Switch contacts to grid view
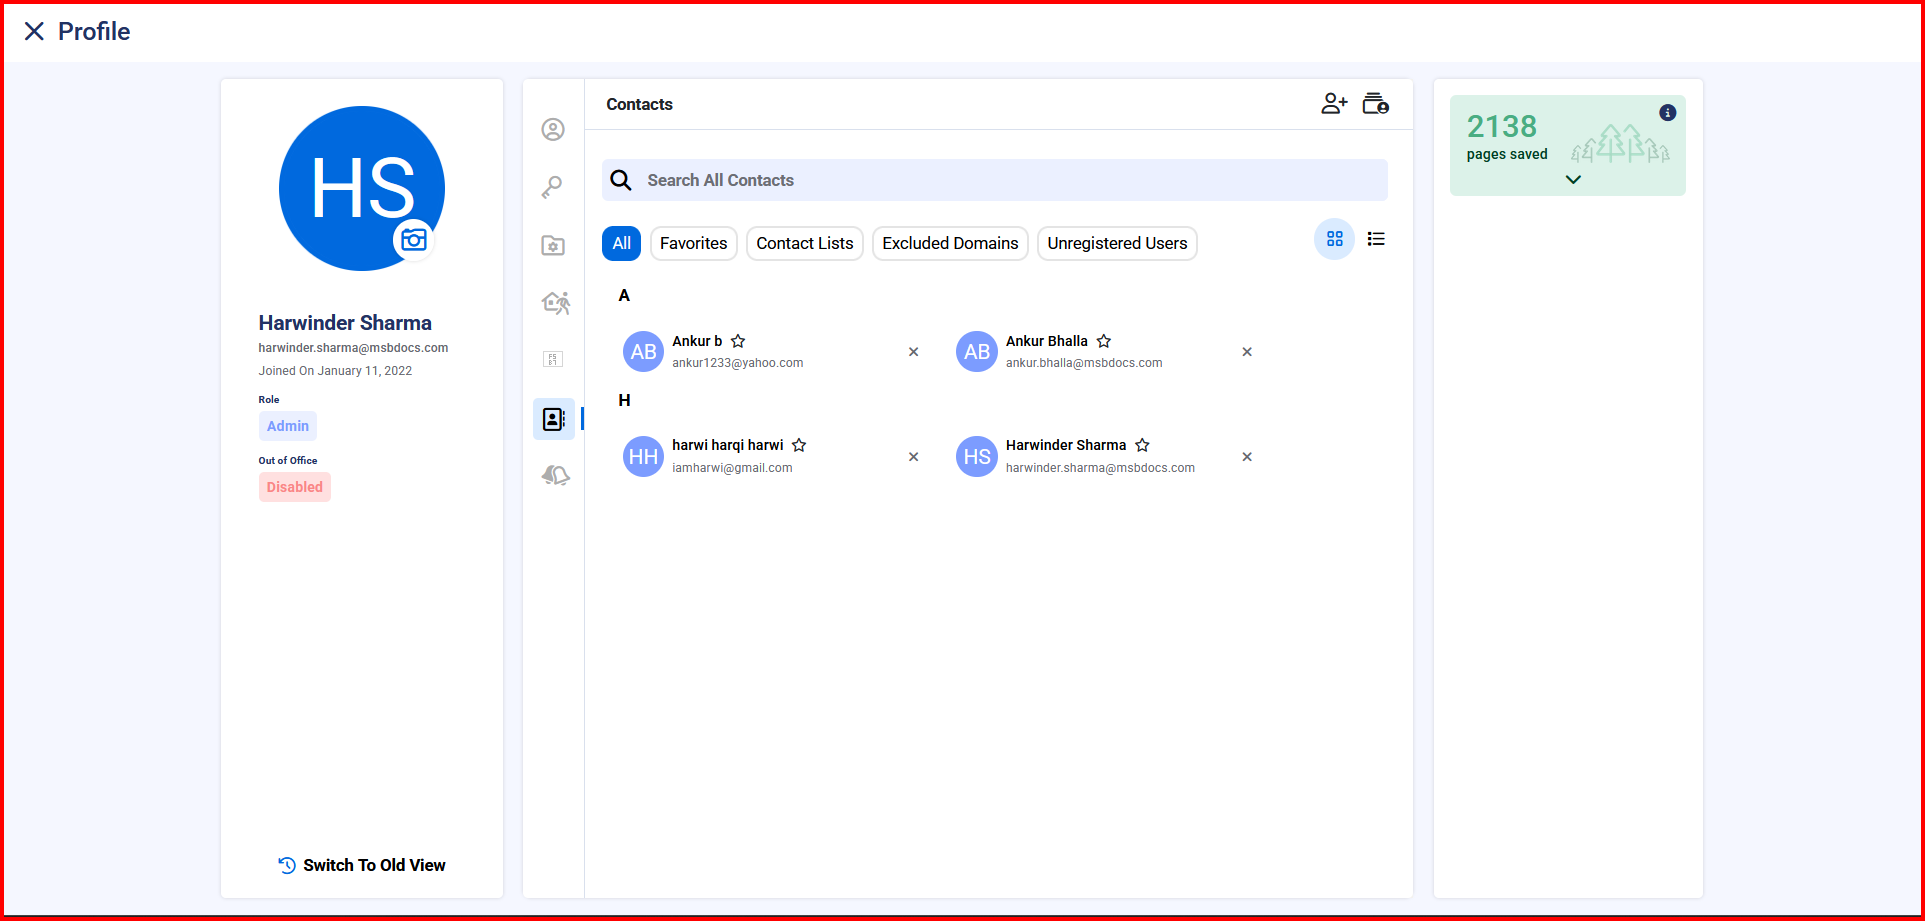 click(x=1334, y=239)
